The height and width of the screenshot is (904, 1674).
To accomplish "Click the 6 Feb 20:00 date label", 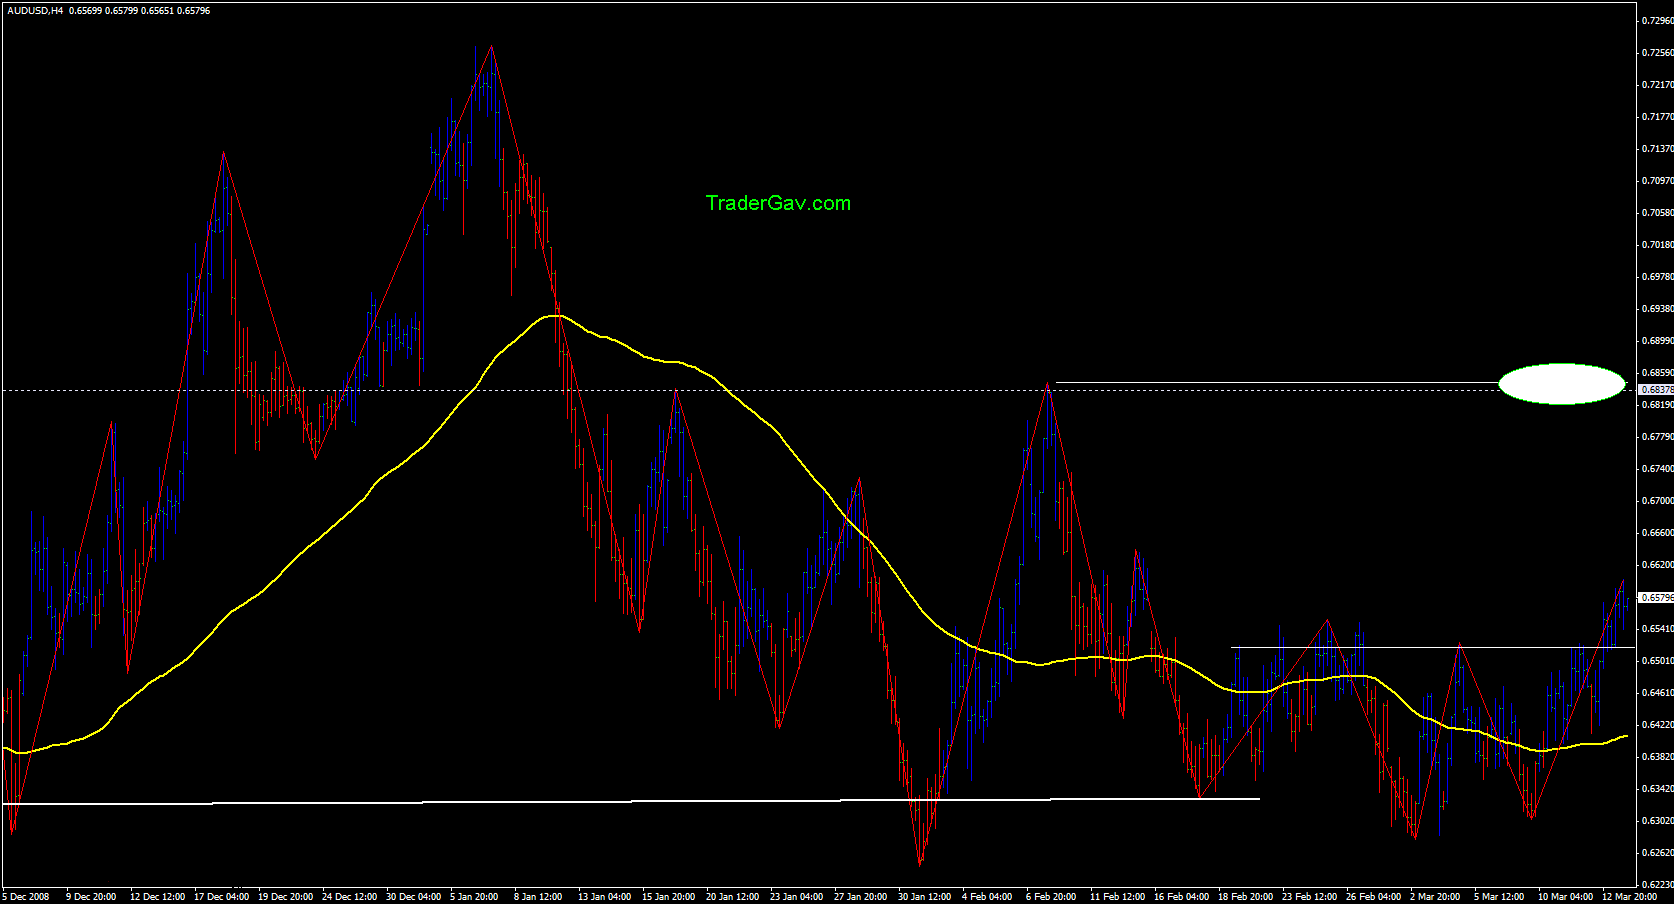I will pyautogui.click(x=1051, y=896).
